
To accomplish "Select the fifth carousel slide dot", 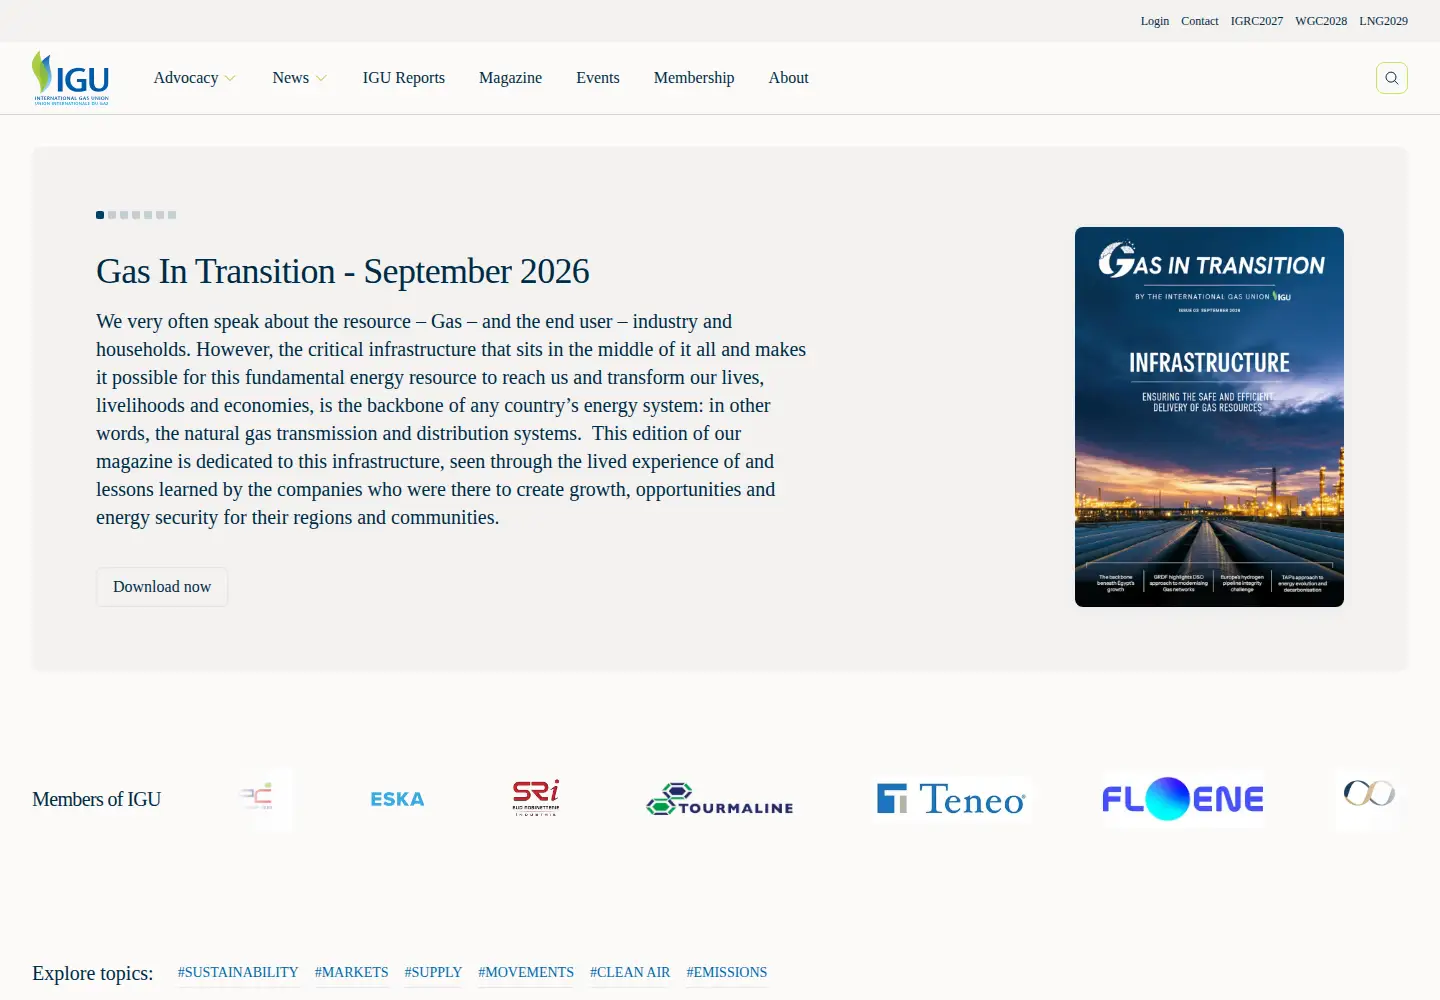I will point(148,215).
